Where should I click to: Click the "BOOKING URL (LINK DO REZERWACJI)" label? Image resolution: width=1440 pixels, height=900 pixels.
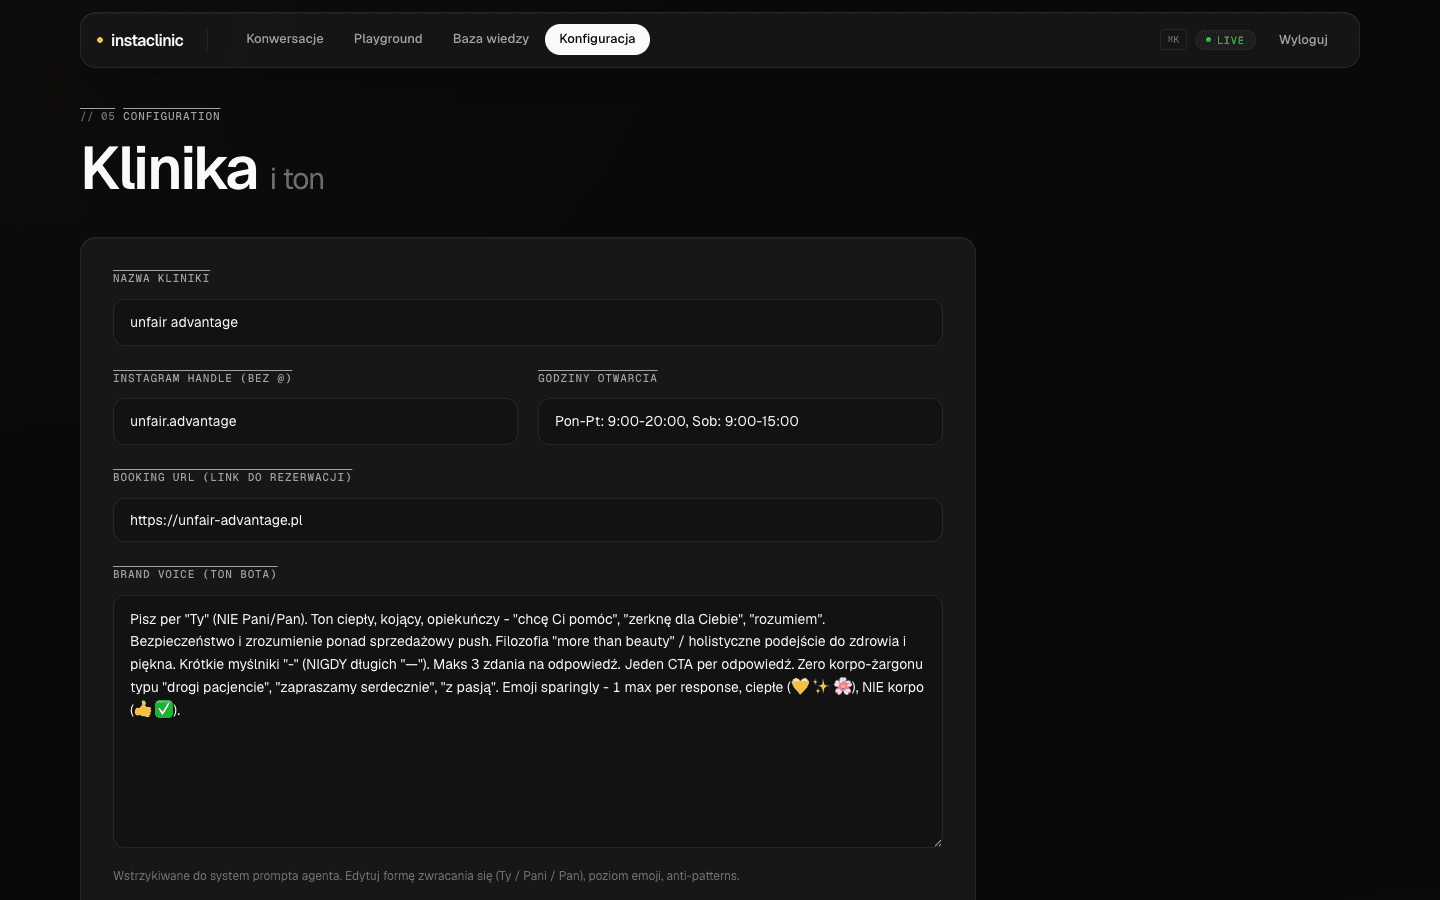(x=232, y=477)
